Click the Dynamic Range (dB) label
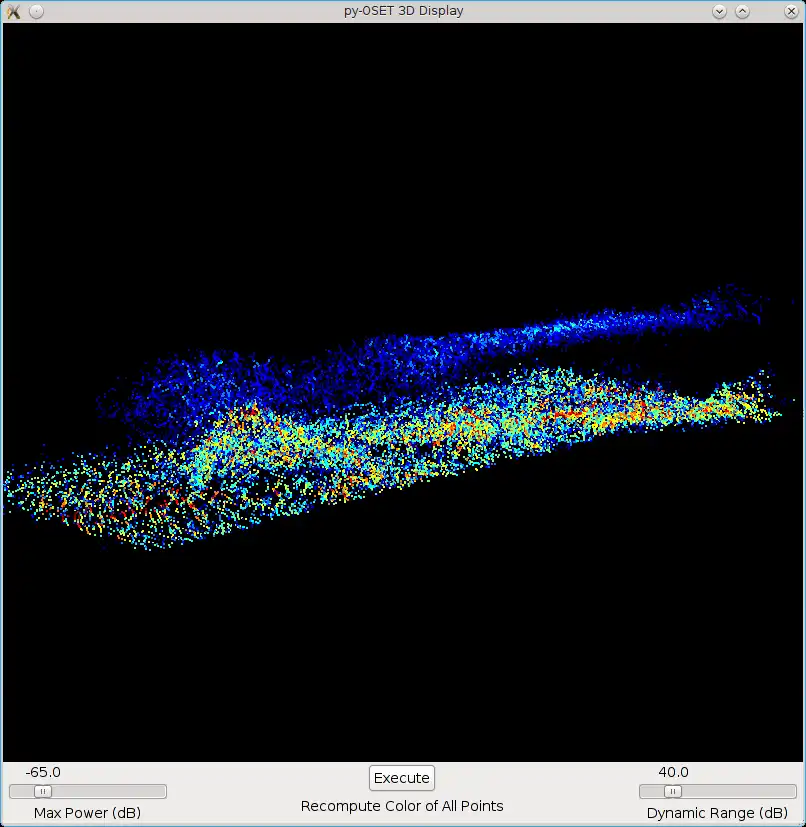Viewport: 806px width, 827px height. click(717, 813)
